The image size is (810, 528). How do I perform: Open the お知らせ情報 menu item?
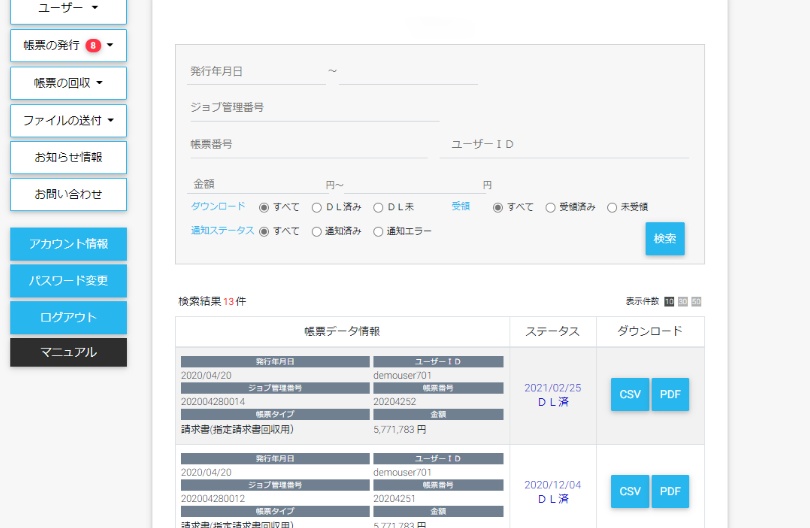(68, 157)
